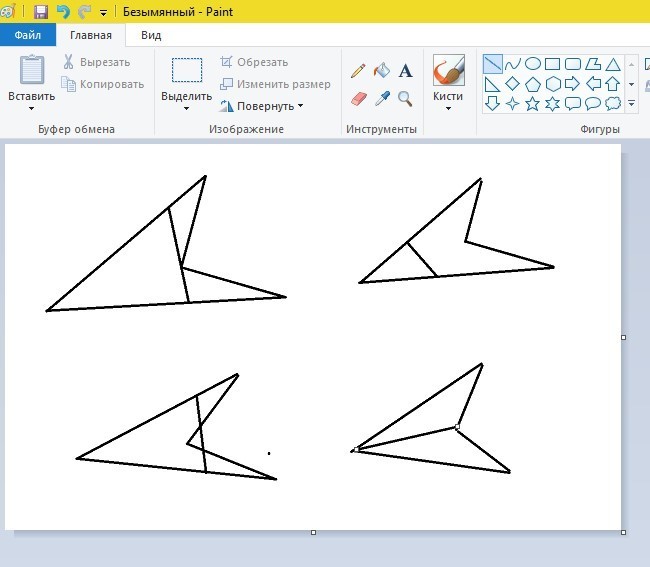The image size is (650, 567).
Task: Select the Color picker eyedropper tool
Action: (382, 98)
